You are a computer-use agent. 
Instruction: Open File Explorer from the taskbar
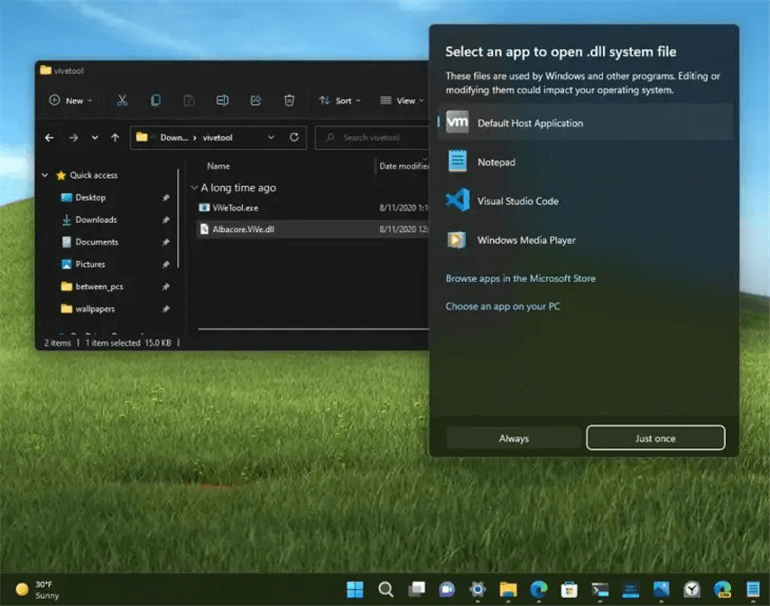click(508, 589)
